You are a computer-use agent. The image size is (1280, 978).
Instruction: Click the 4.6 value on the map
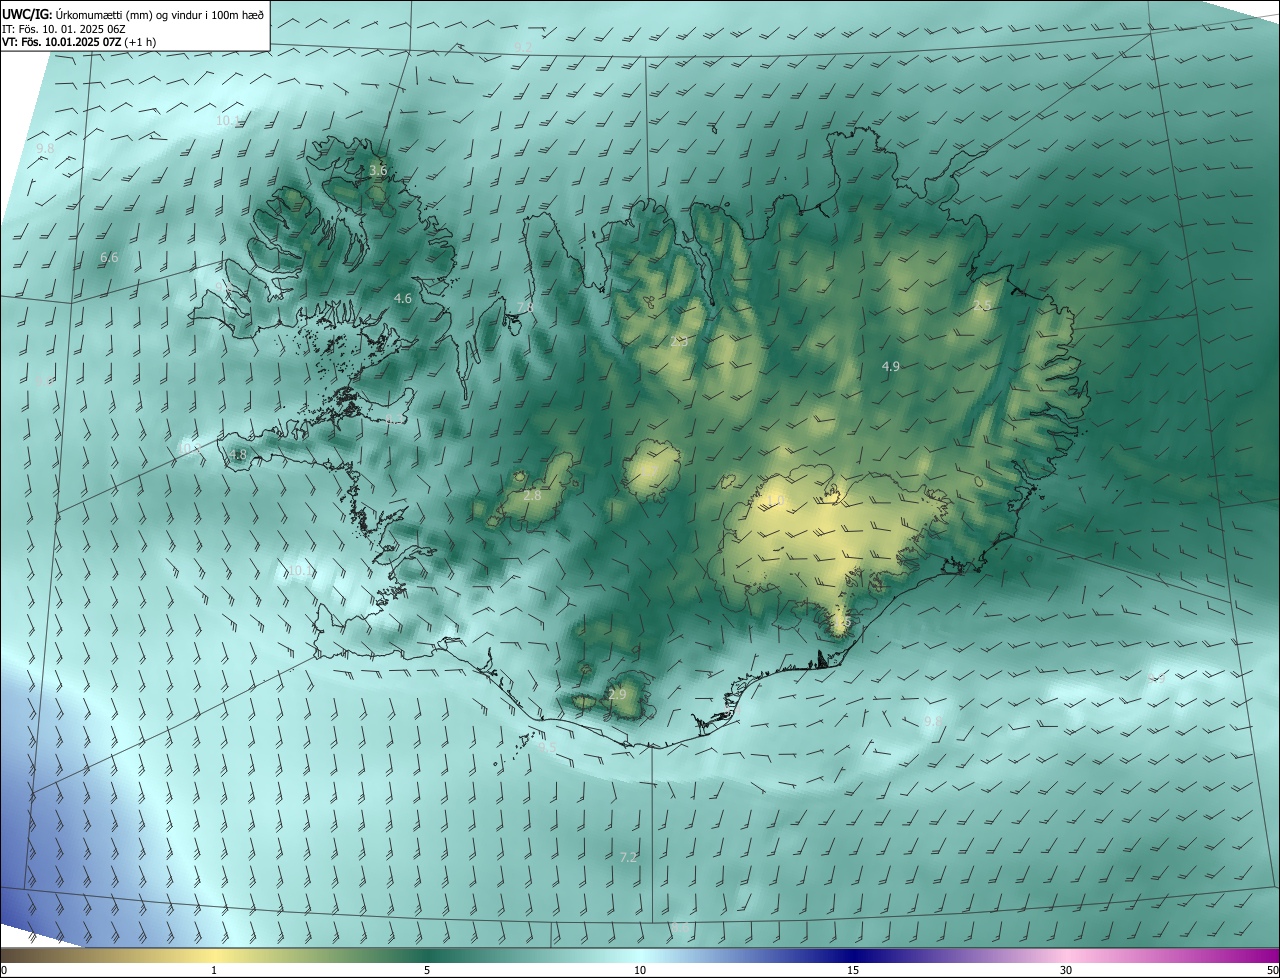coord(403,299)
